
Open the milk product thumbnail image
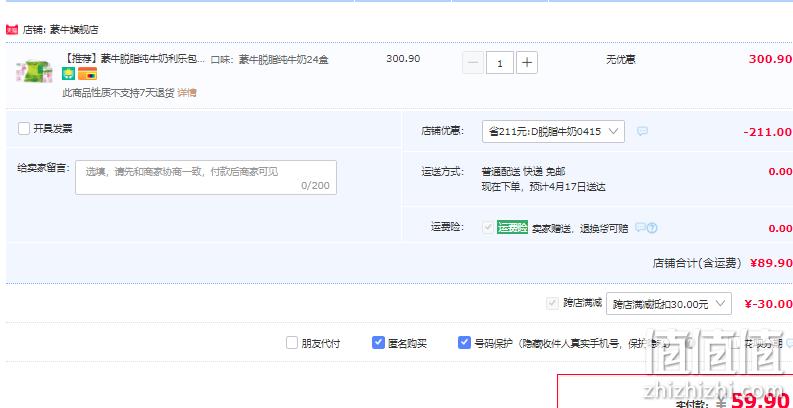[34, 71]
